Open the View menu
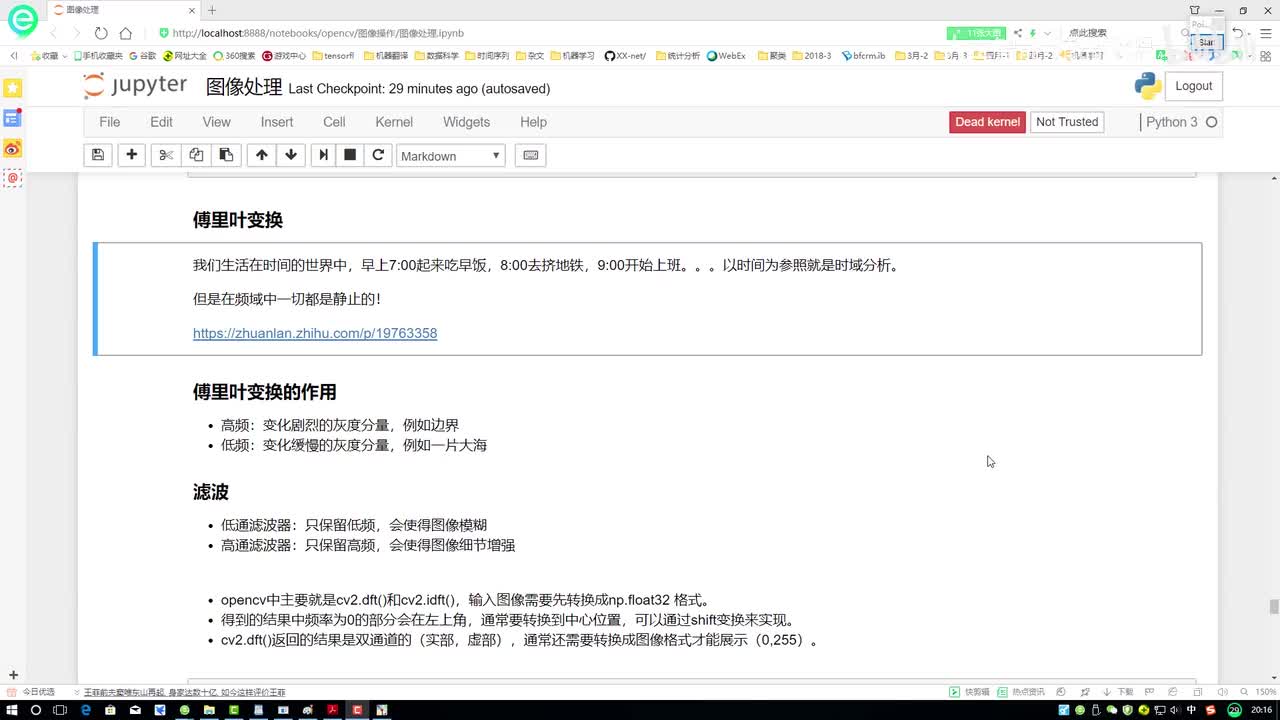1280x720 pixels. tap(216, 122)
